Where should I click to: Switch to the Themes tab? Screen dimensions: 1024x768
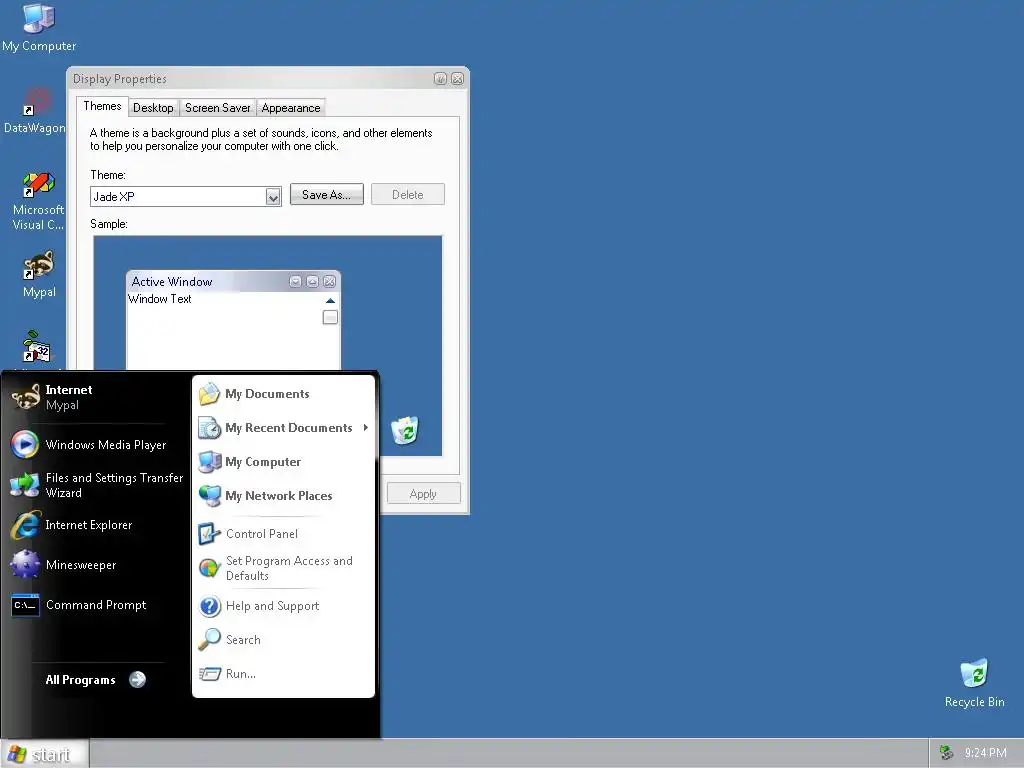point(102,106)
